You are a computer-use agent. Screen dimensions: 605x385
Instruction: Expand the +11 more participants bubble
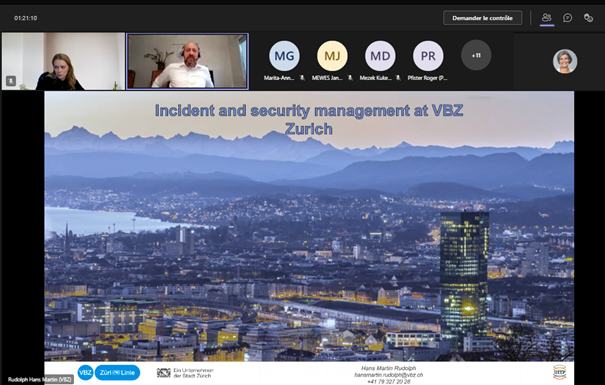(x=476, y=56)
